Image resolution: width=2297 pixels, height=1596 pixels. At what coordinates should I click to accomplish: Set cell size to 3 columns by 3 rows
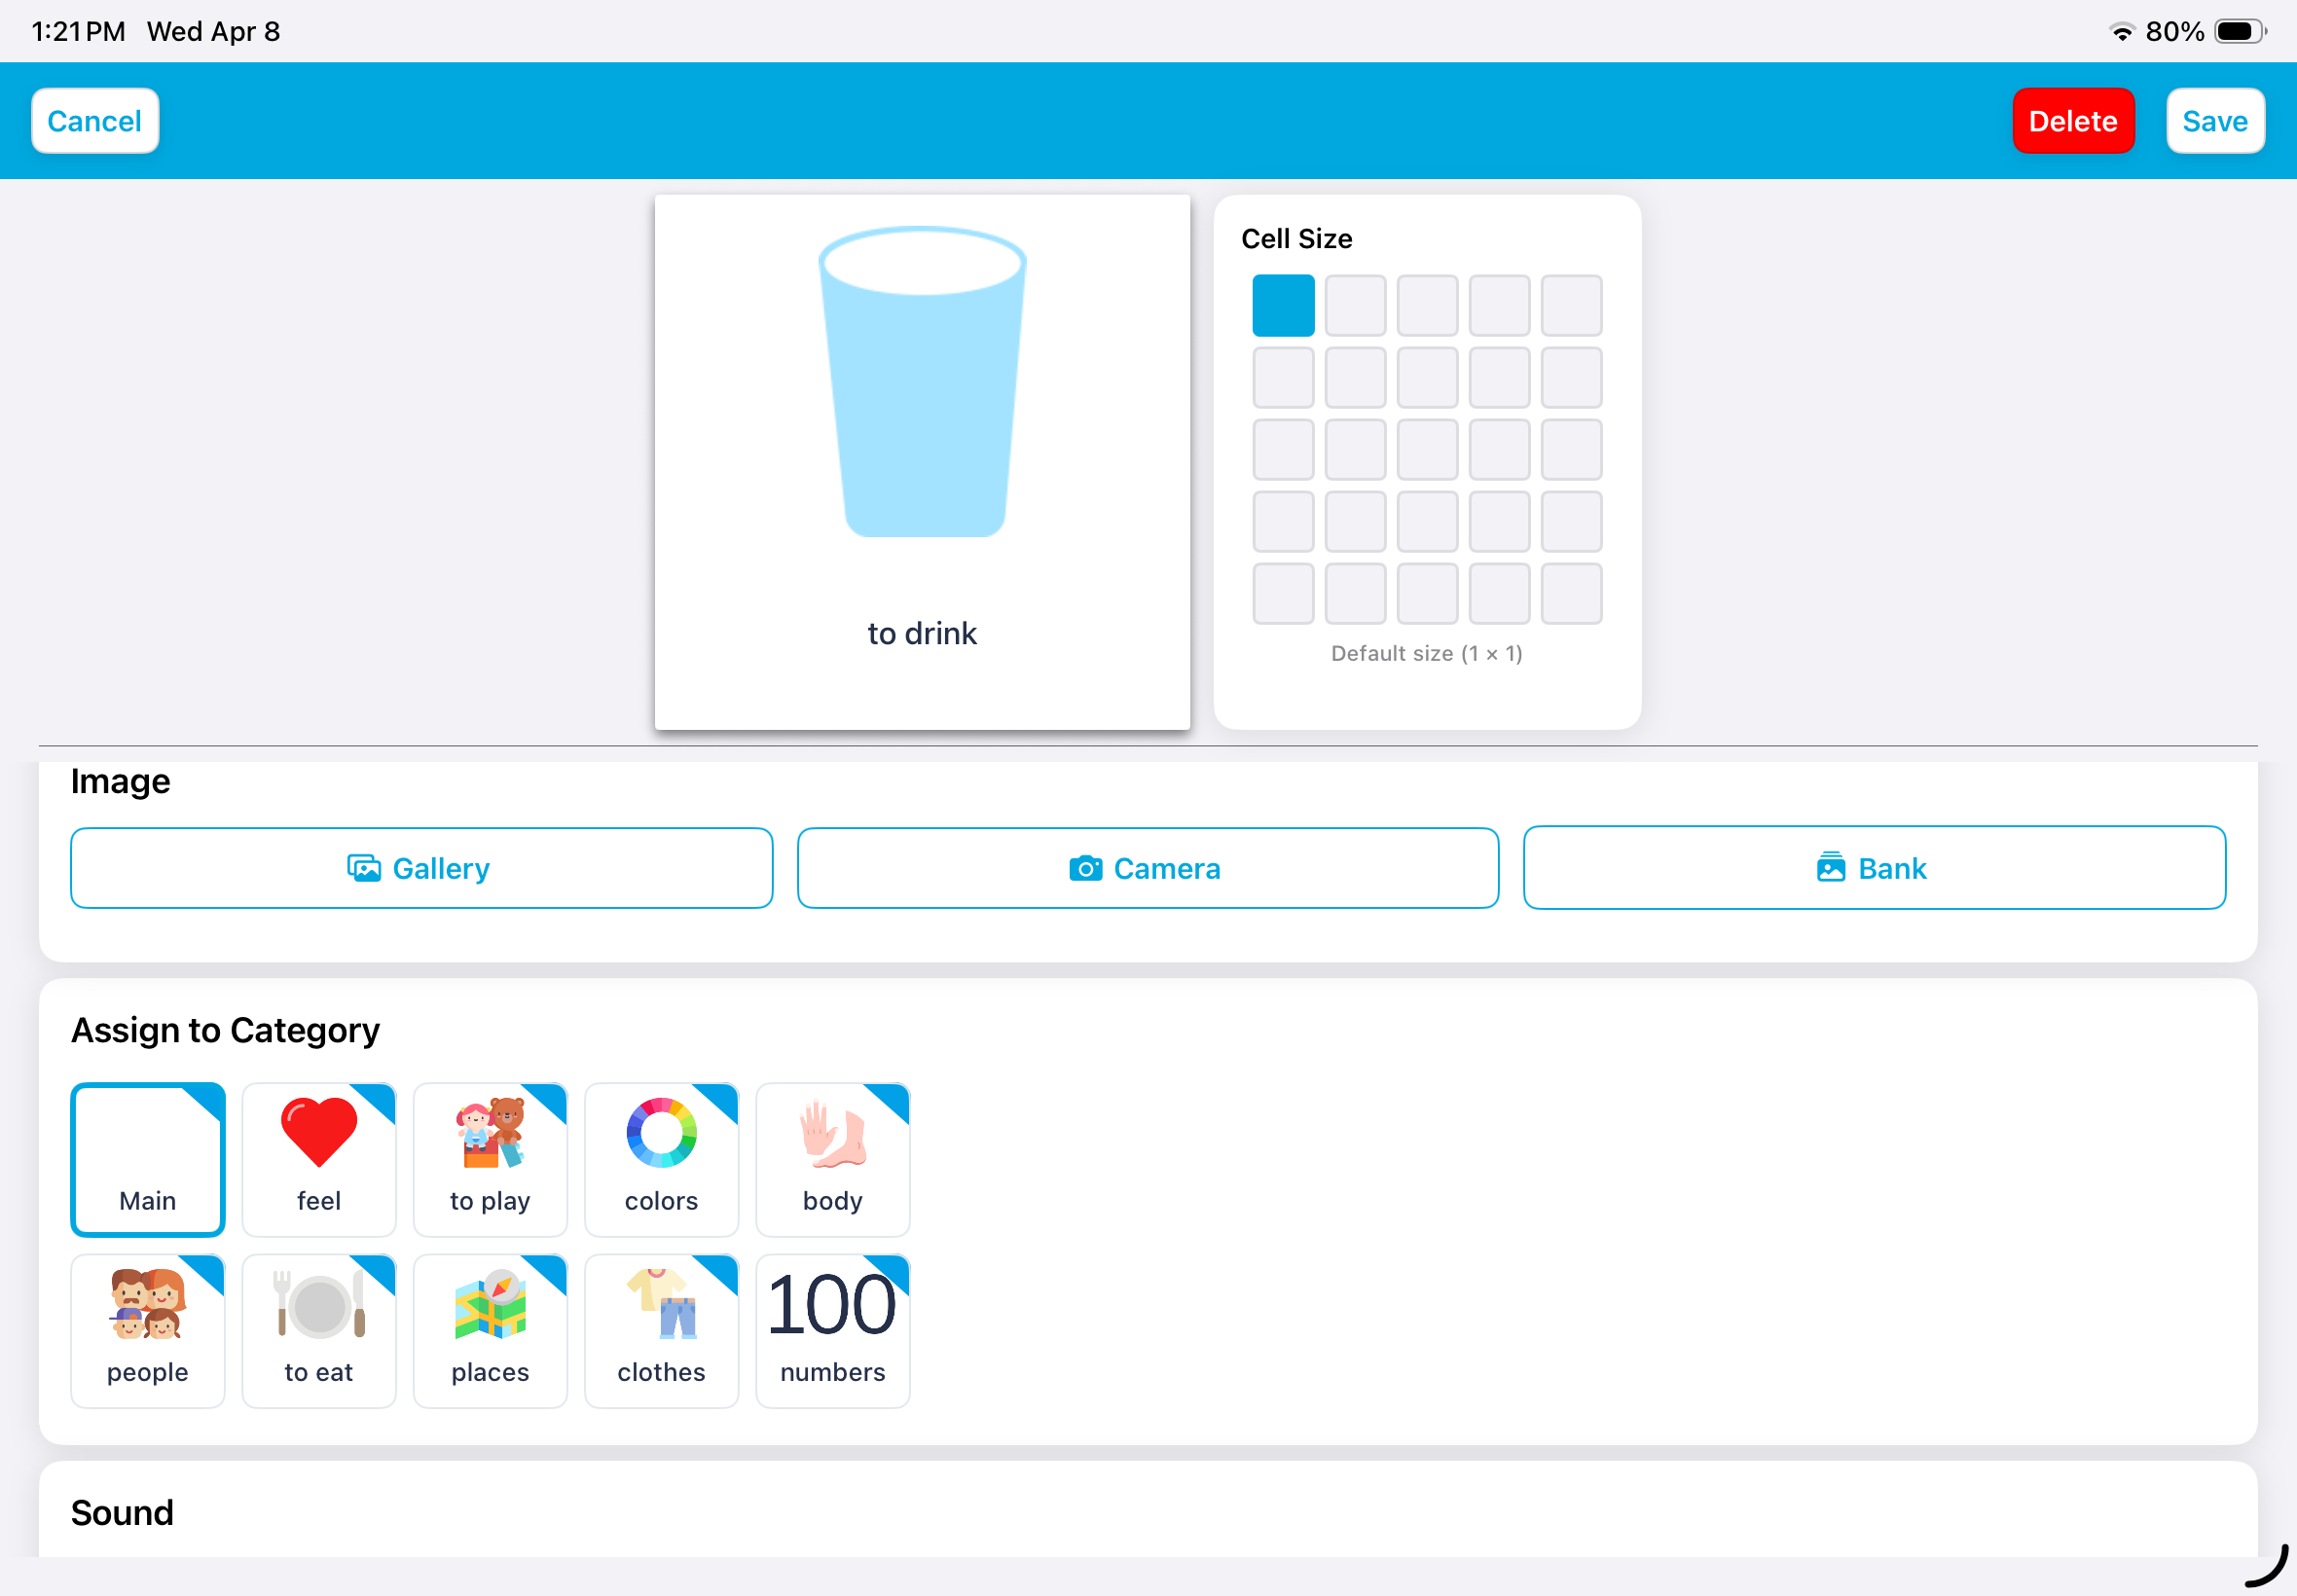click(1427, 449)
